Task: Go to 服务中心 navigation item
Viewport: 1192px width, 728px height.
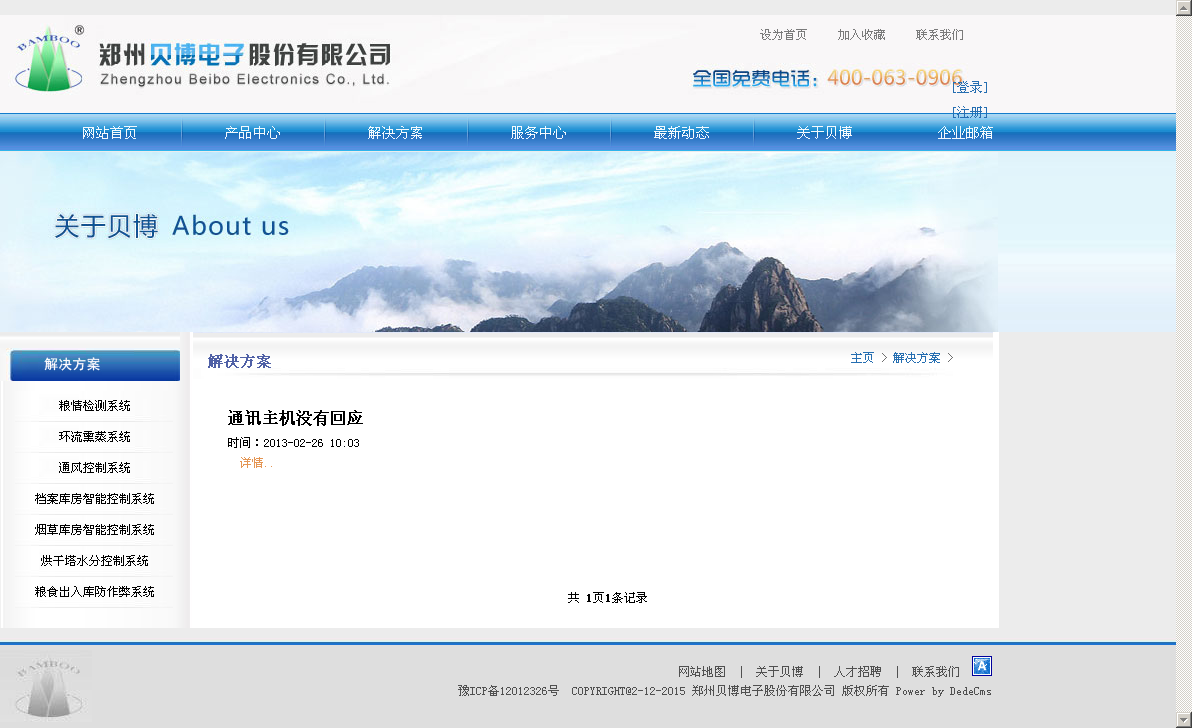Action: pos(538,133)
